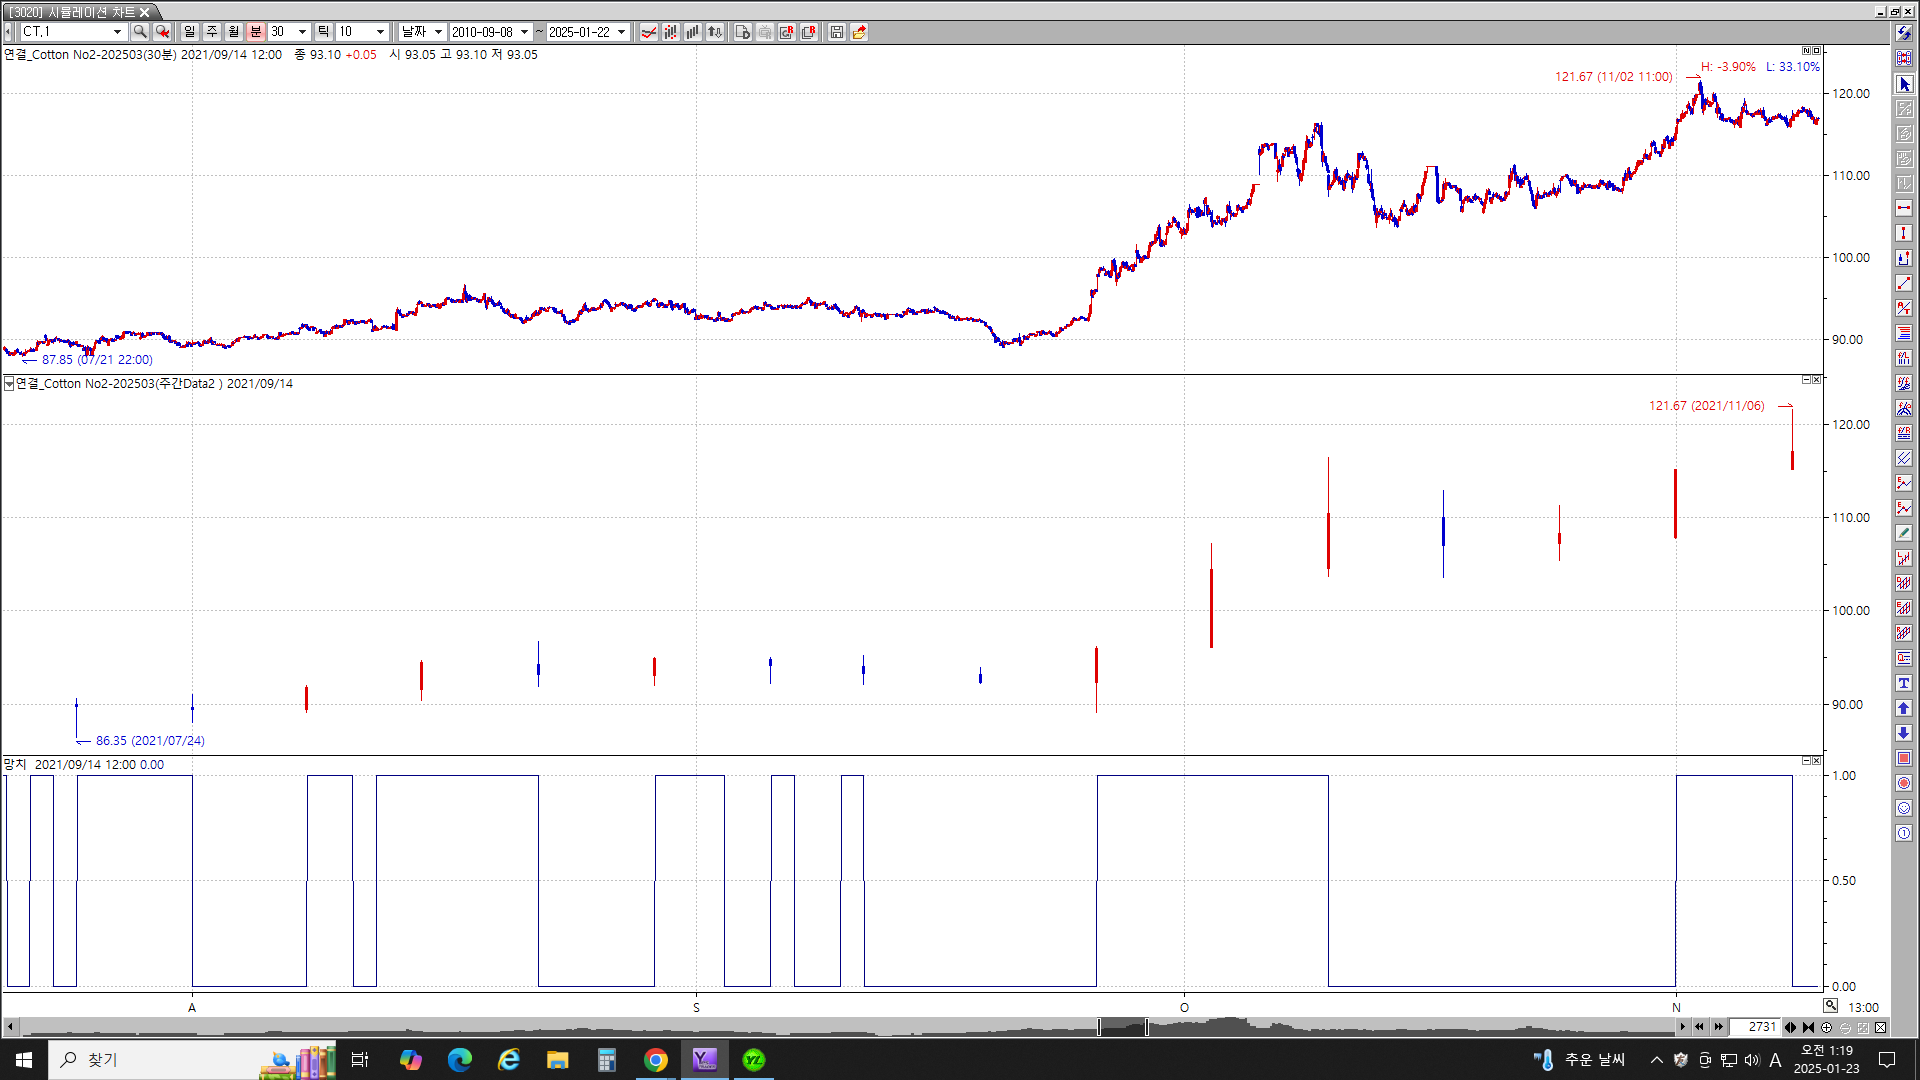Open the Chrome browser from taskbar

tap(655, 1060)
